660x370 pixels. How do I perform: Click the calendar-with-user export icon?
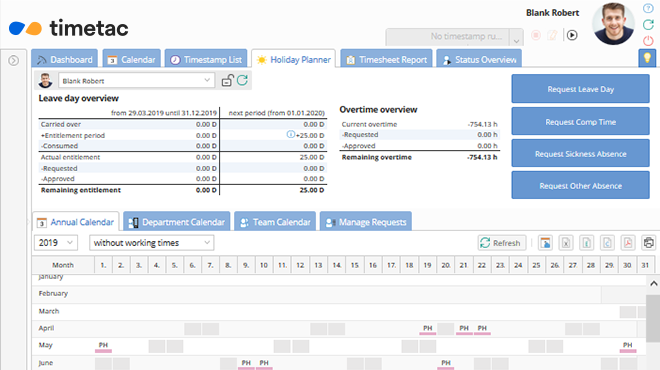coord(545,243)
